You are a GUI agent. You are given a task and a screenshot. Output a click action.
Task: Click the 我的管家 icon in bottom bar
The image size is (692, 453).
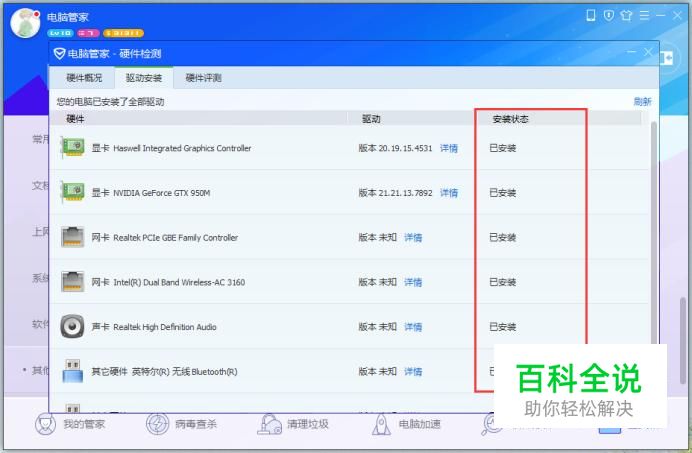[x=45, y=424]
